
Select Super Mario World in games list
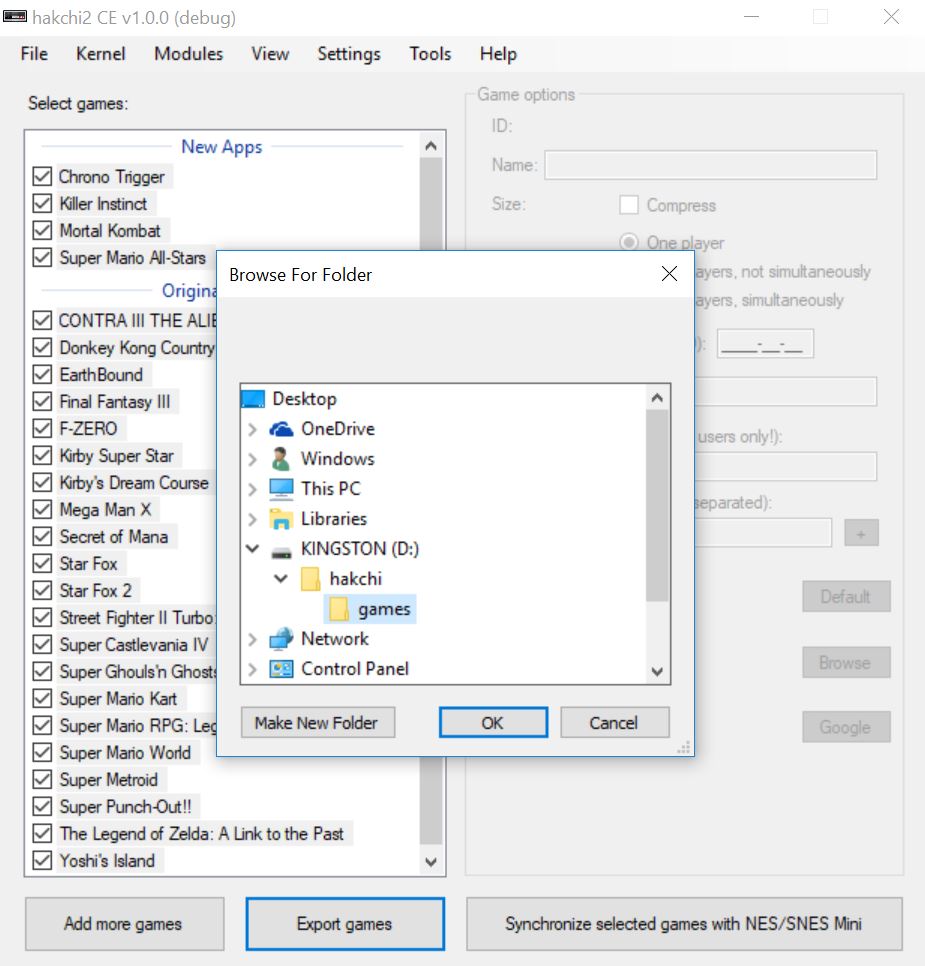(125, 753)
